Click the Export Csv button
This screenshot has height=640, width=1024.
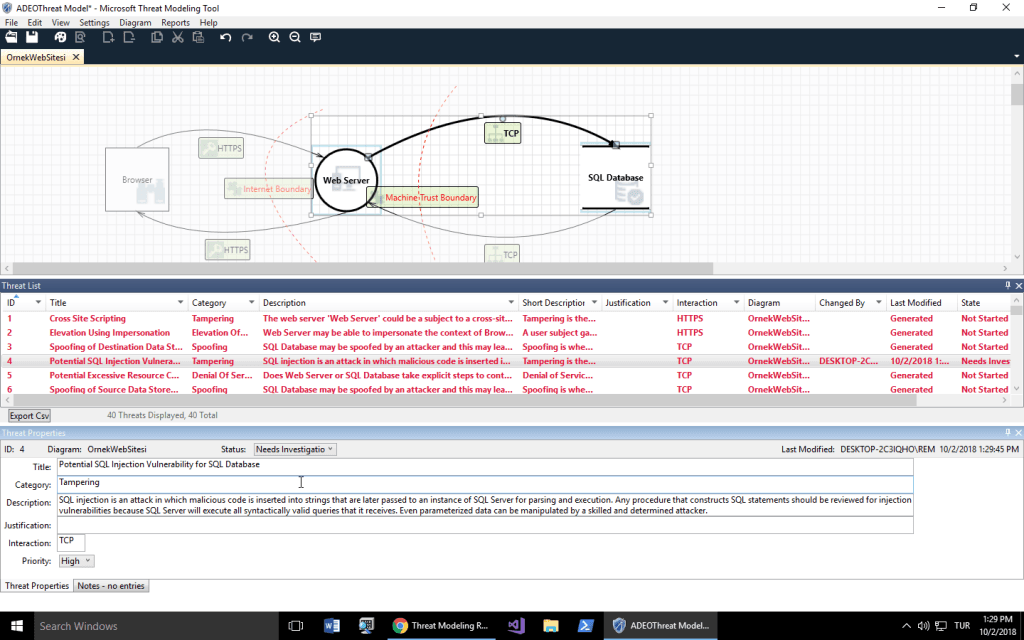(x=29, y=415)
